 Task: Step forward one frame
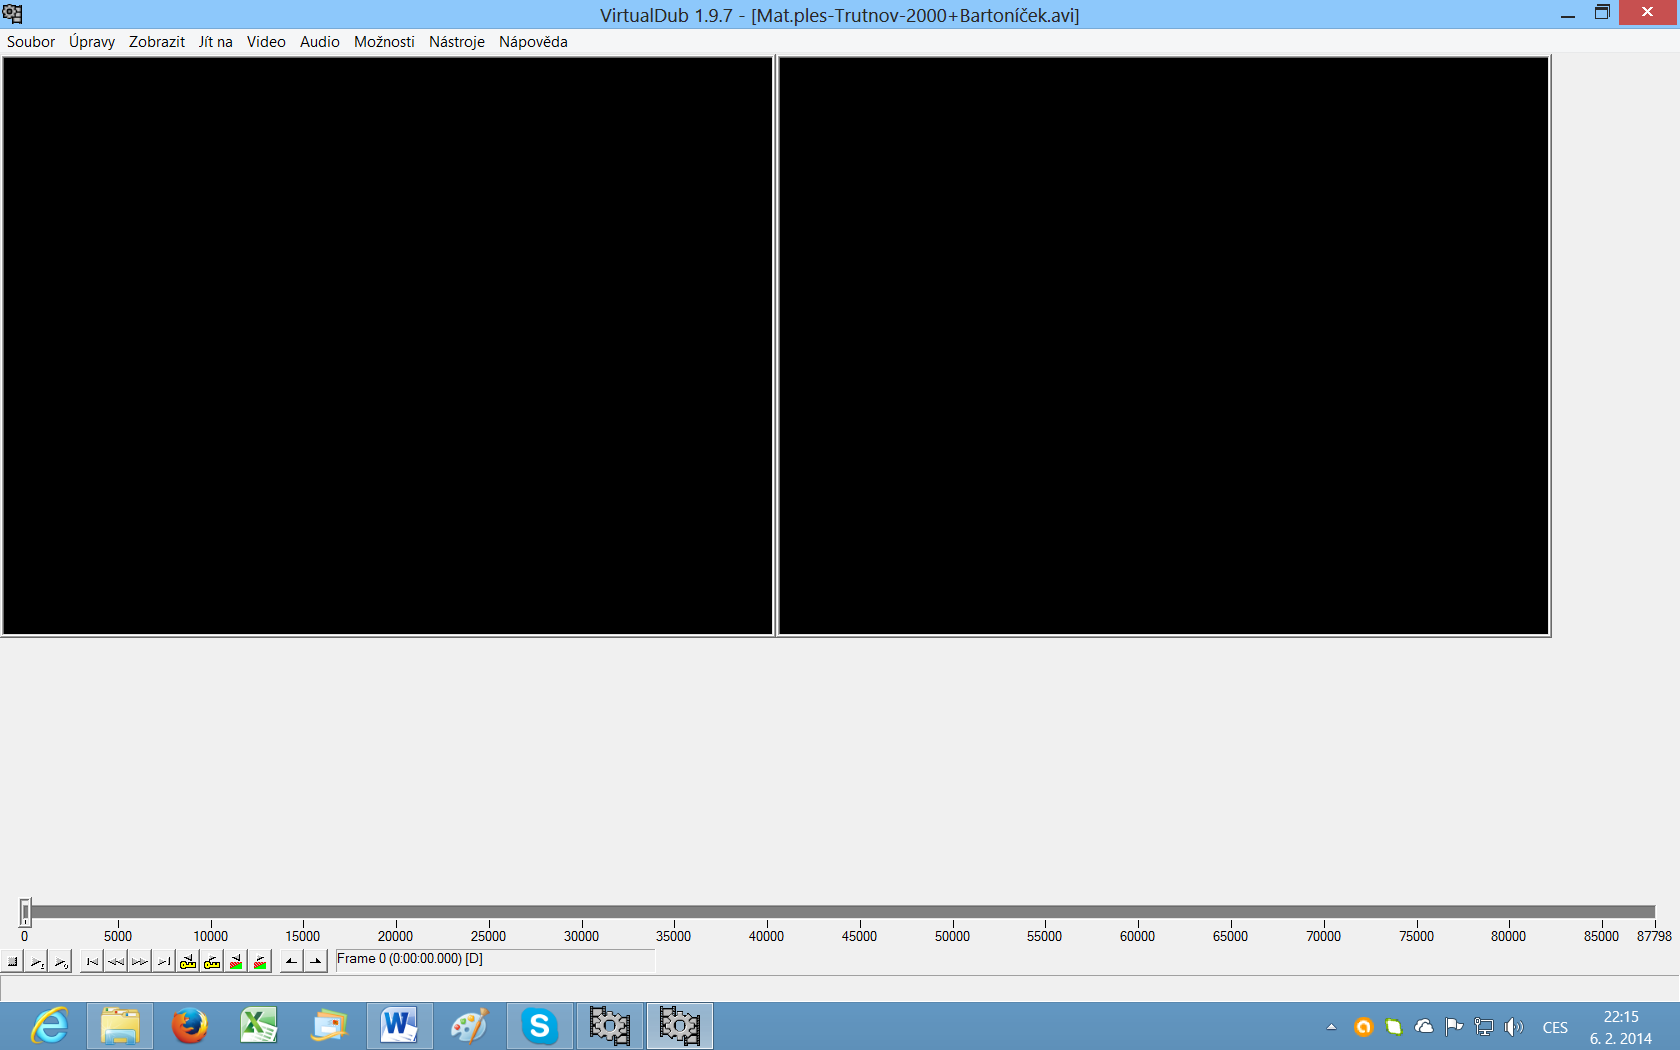(140, 962)
